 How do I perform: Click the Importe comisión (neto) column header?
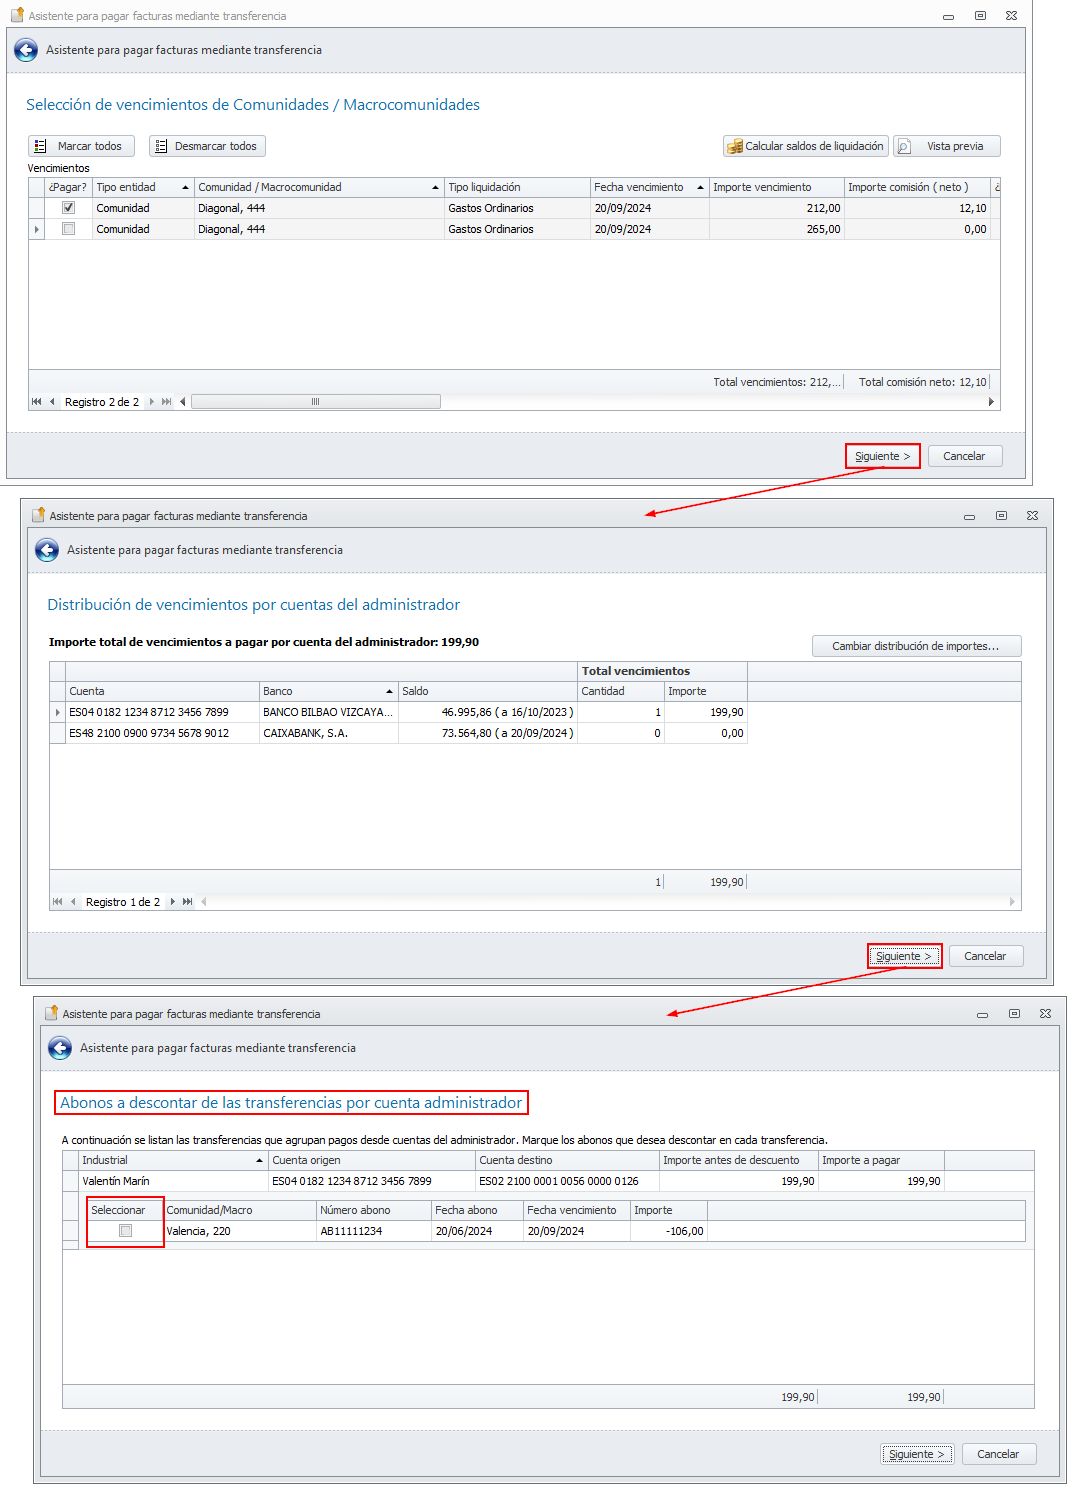tap(917, 187)
